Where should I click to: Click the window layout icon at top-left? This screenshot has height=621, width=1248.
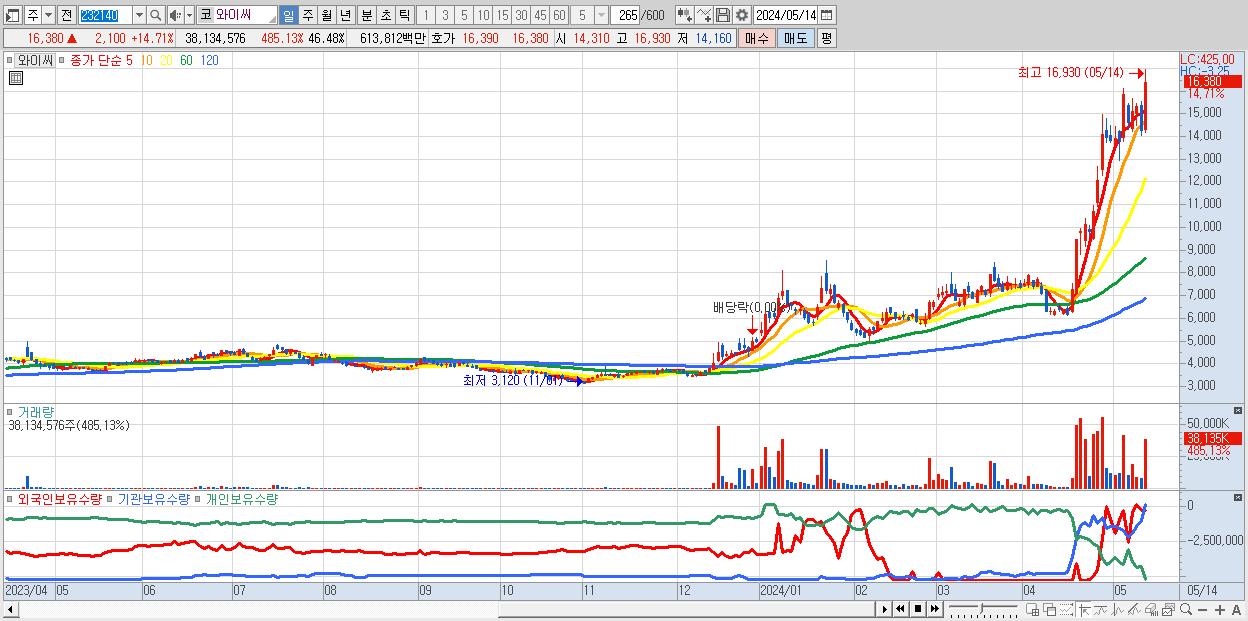[13, 15]
